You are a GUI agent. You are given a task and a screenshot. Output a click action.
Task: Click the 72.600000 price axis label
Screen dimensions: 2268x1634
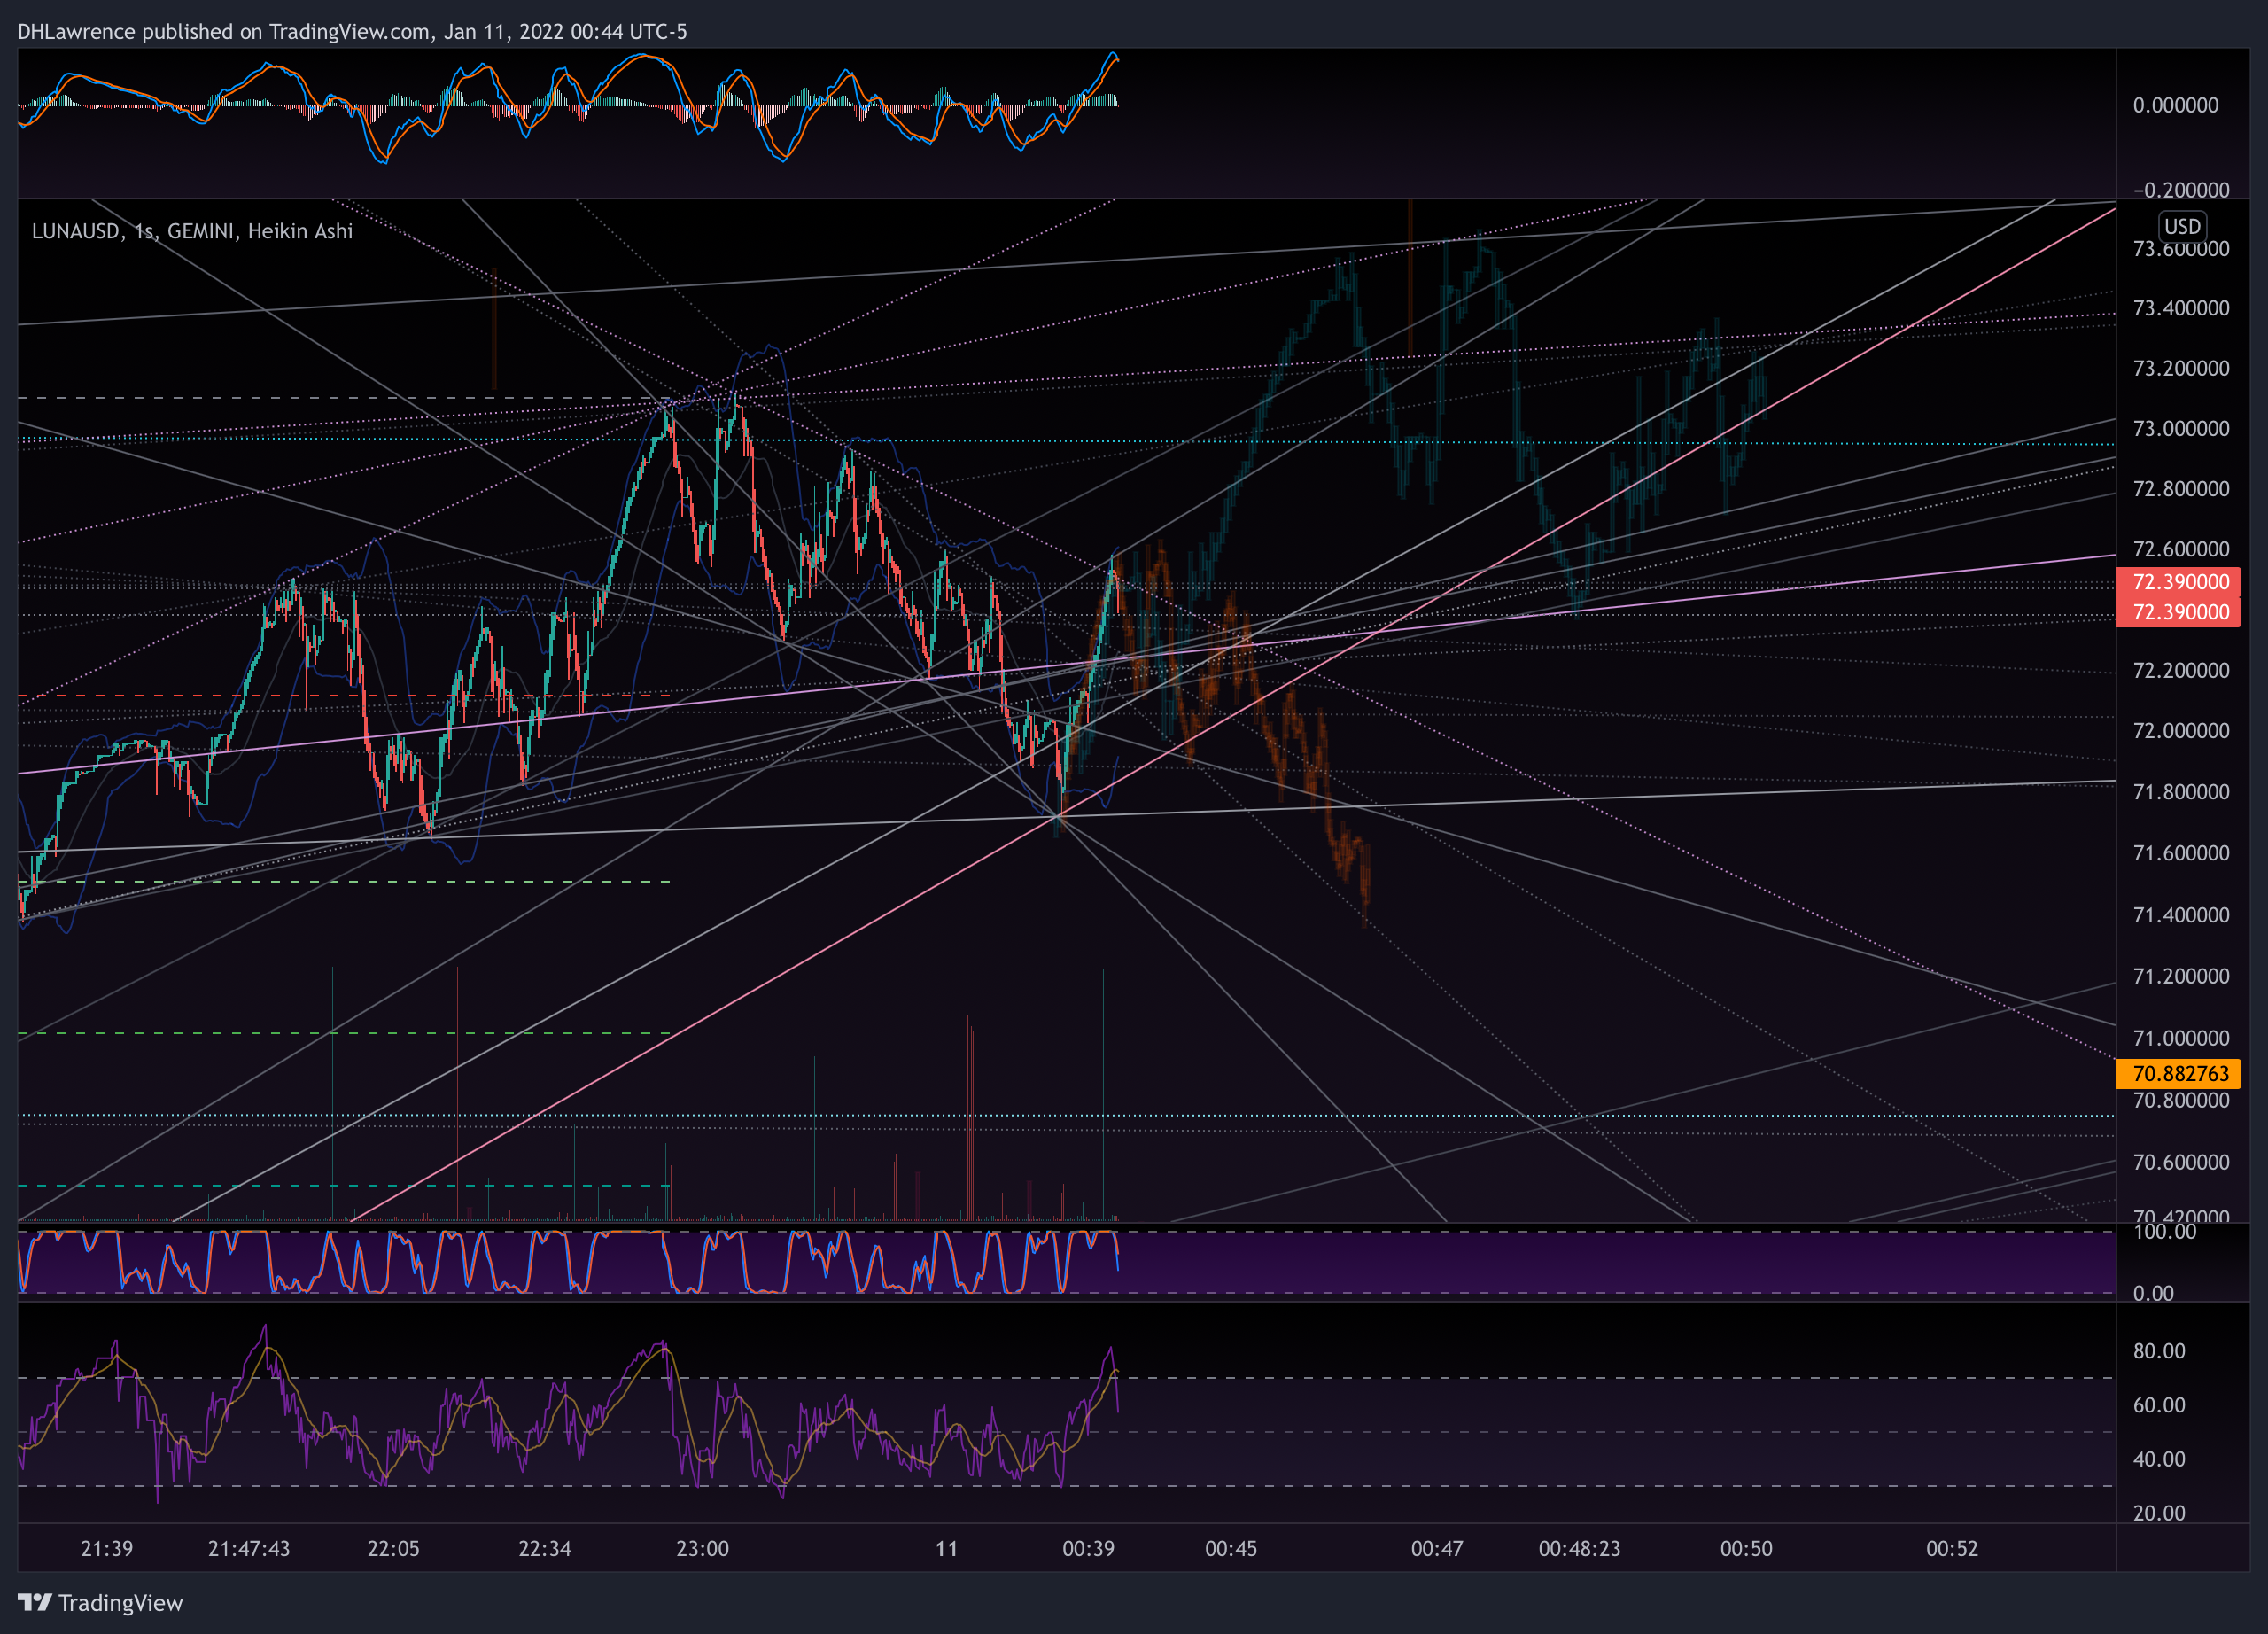pyautogui.click(x=2181, y=549)
